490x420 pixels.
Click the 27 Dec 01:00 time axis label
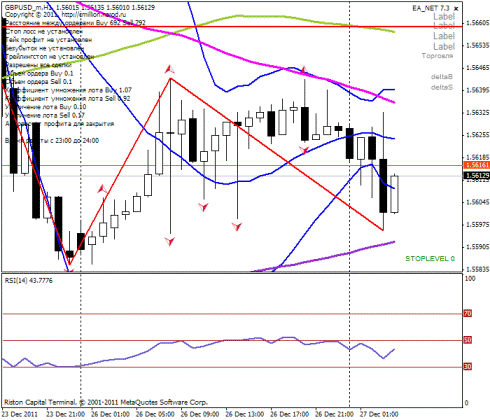379,414
